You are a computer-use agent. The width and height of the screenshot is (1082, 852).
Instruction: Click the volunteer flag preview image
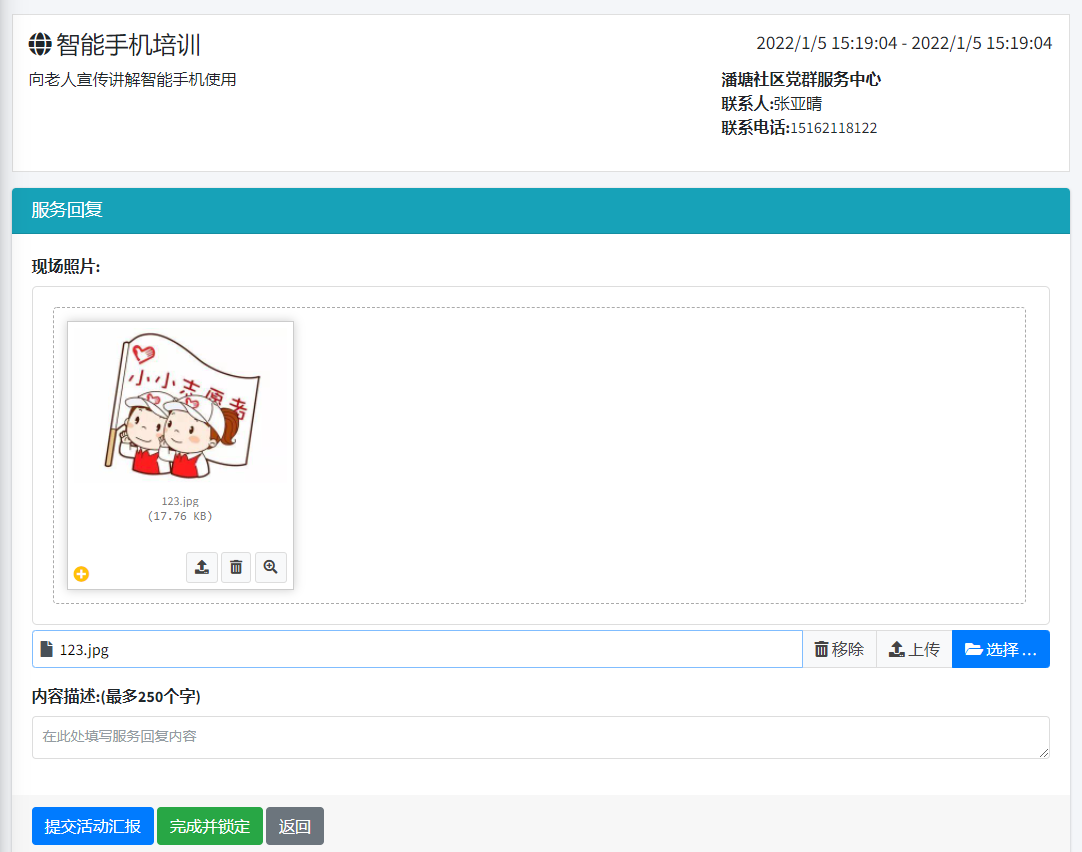180,403
